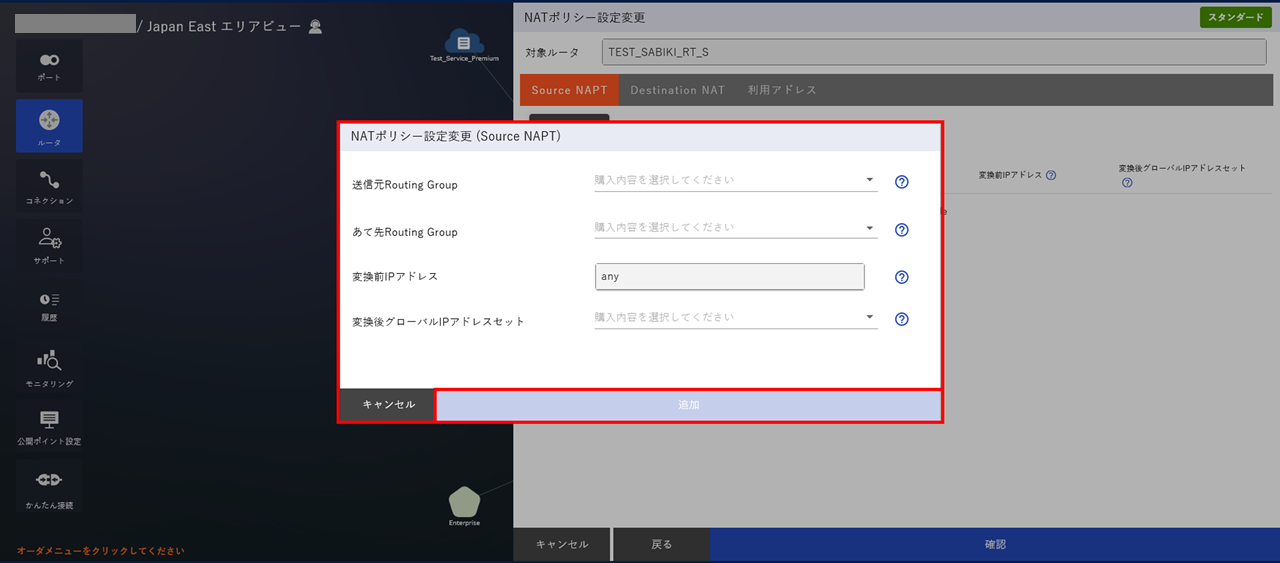
Task: Click help icon in 変換前IPアドレス table header
Action: [1051, 175]
